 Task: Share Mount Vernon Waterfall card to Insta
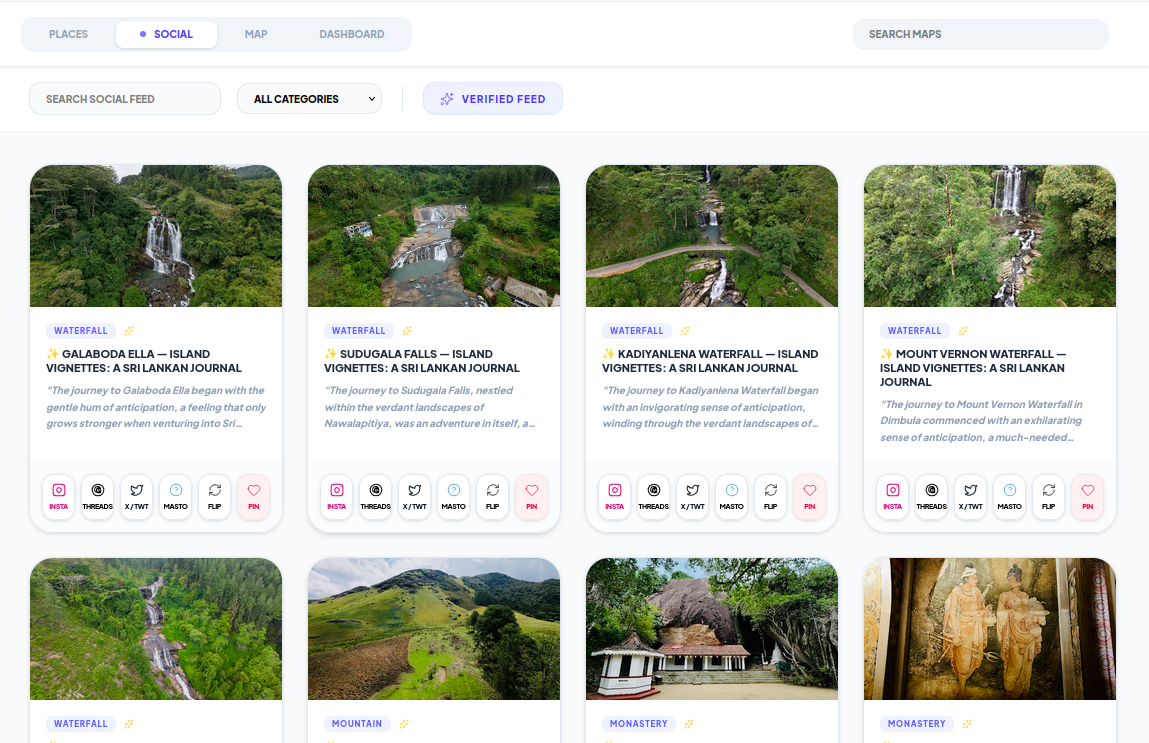(893, 497)
